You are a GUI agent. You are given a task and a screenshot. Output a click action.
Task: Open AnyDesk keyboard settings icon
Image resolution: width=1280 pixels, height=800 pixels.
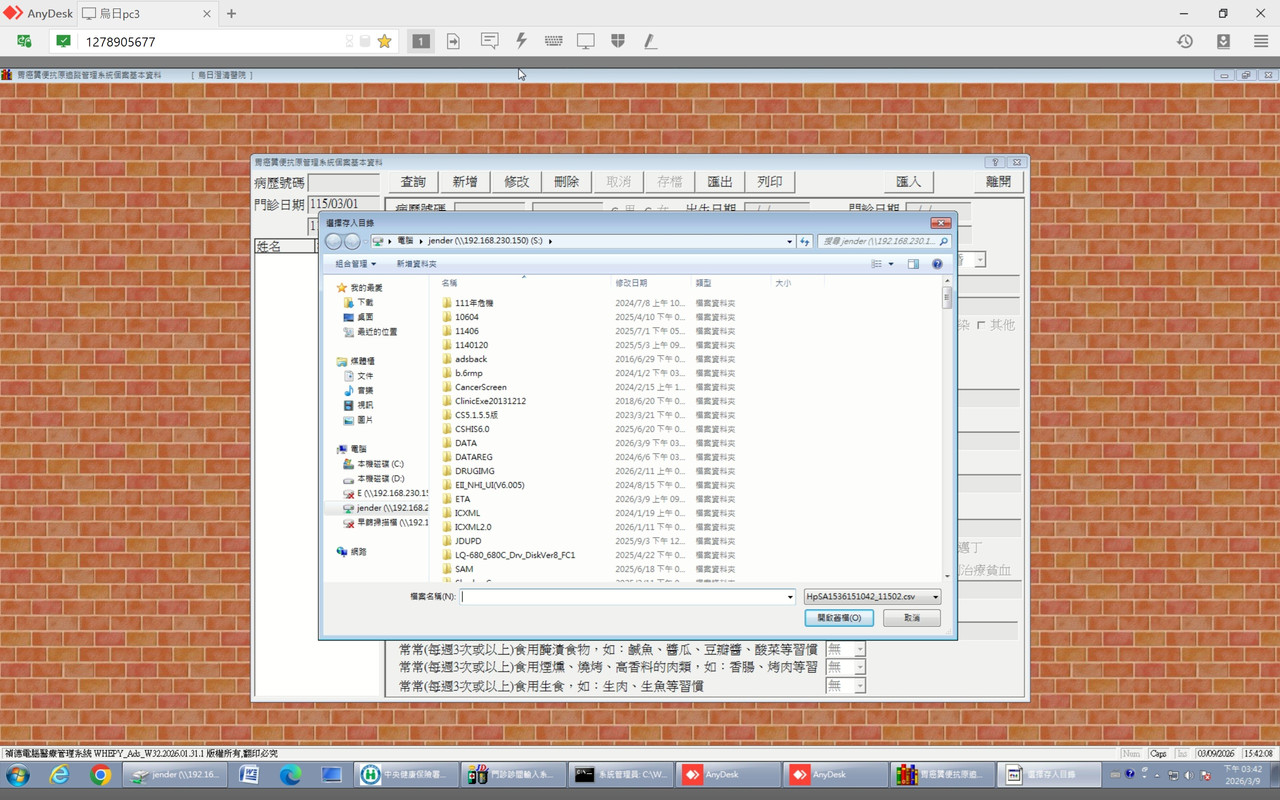pos(553,41)
